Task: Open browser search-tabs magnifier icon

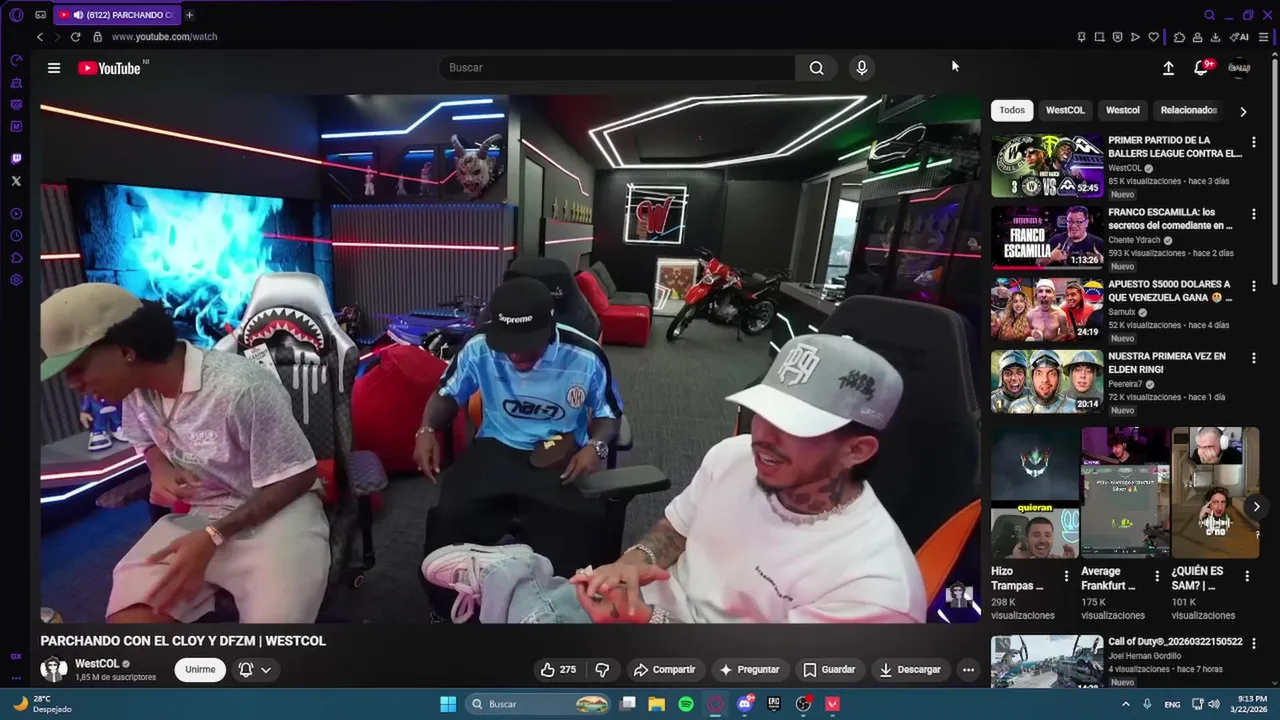Action: 1209,15
